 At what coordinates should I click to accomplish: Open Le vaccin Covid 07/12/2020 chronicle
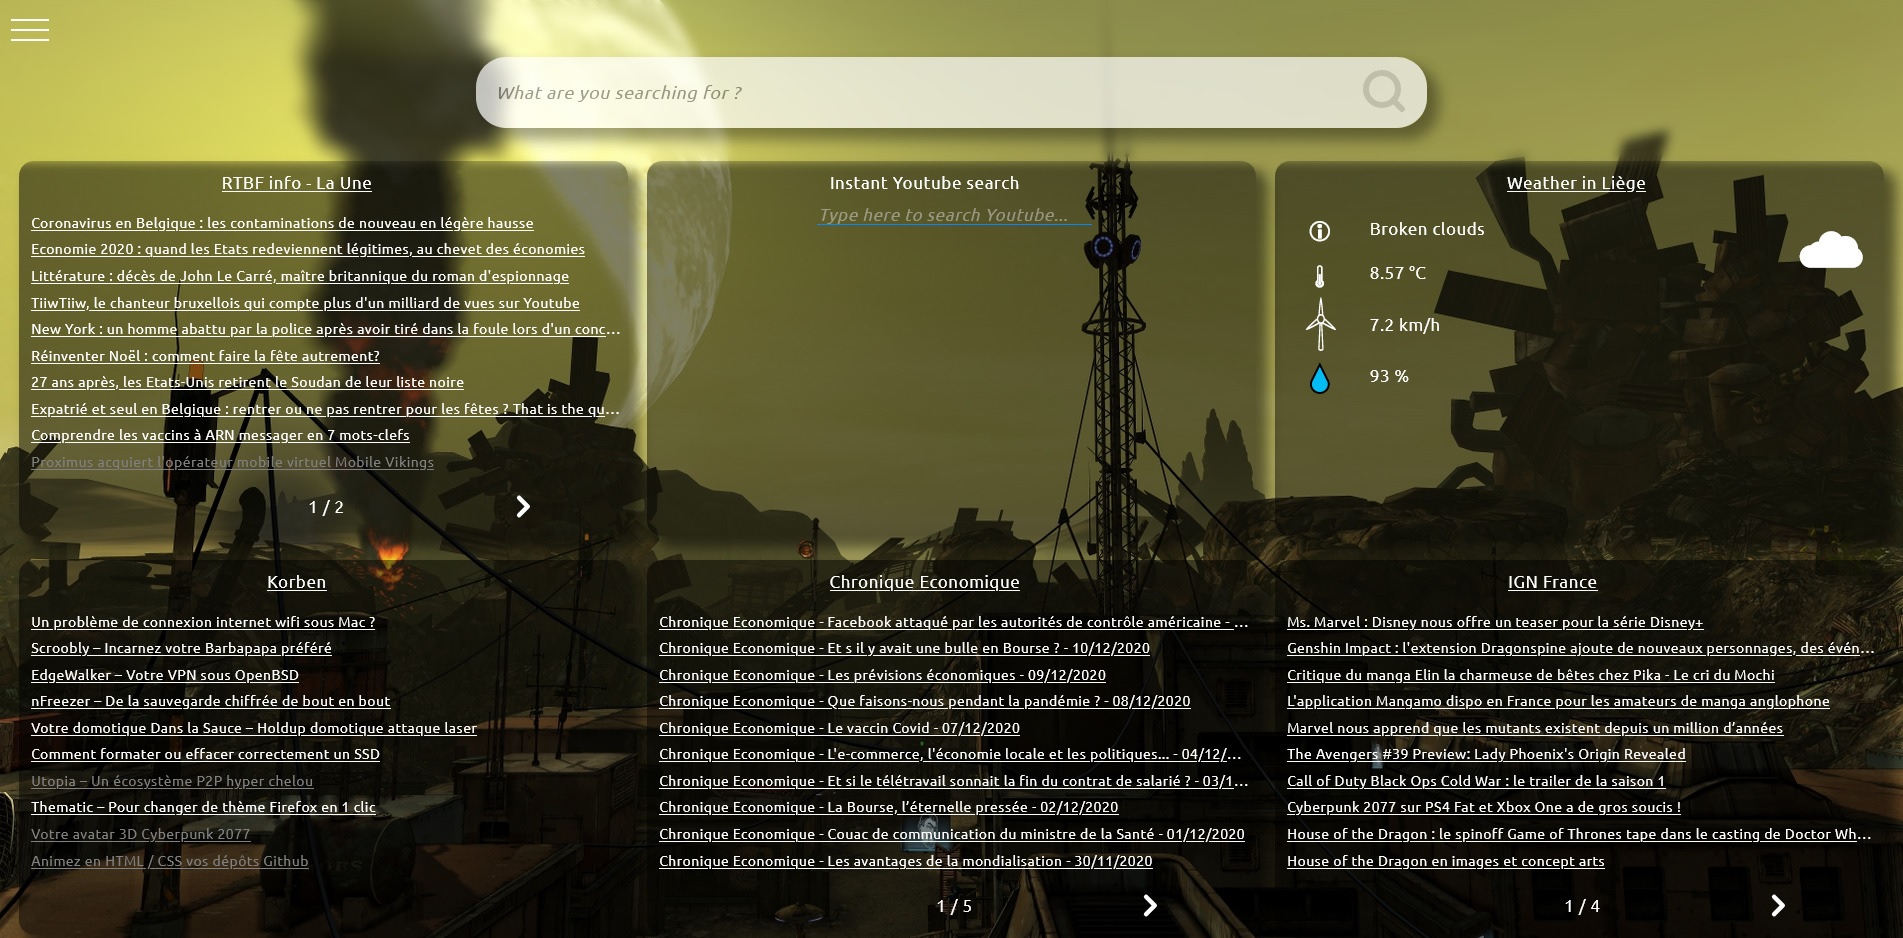tap(839, 728)
